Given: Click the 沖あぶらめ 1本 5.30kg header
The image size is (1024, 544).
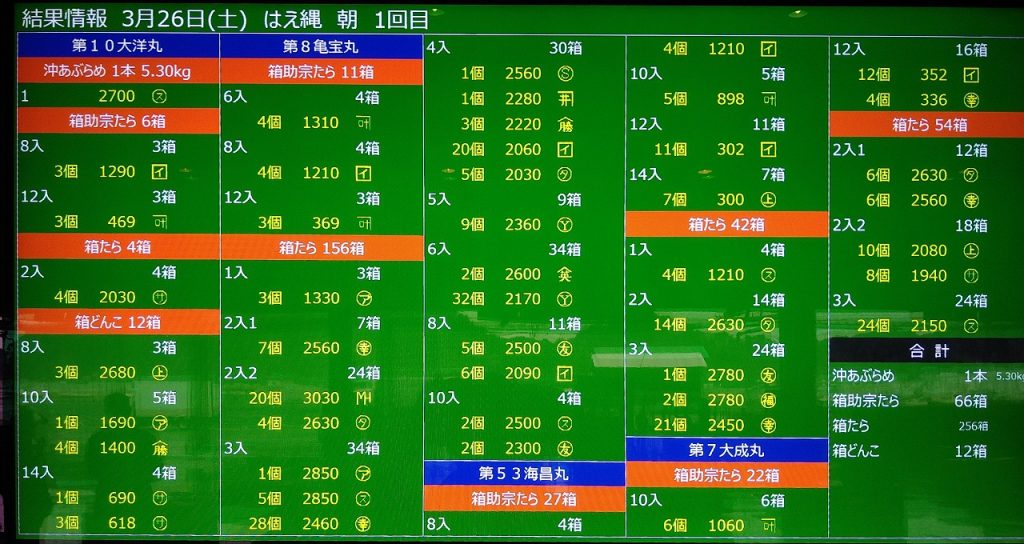Looking at the screenshot, I should click(118, 71).
